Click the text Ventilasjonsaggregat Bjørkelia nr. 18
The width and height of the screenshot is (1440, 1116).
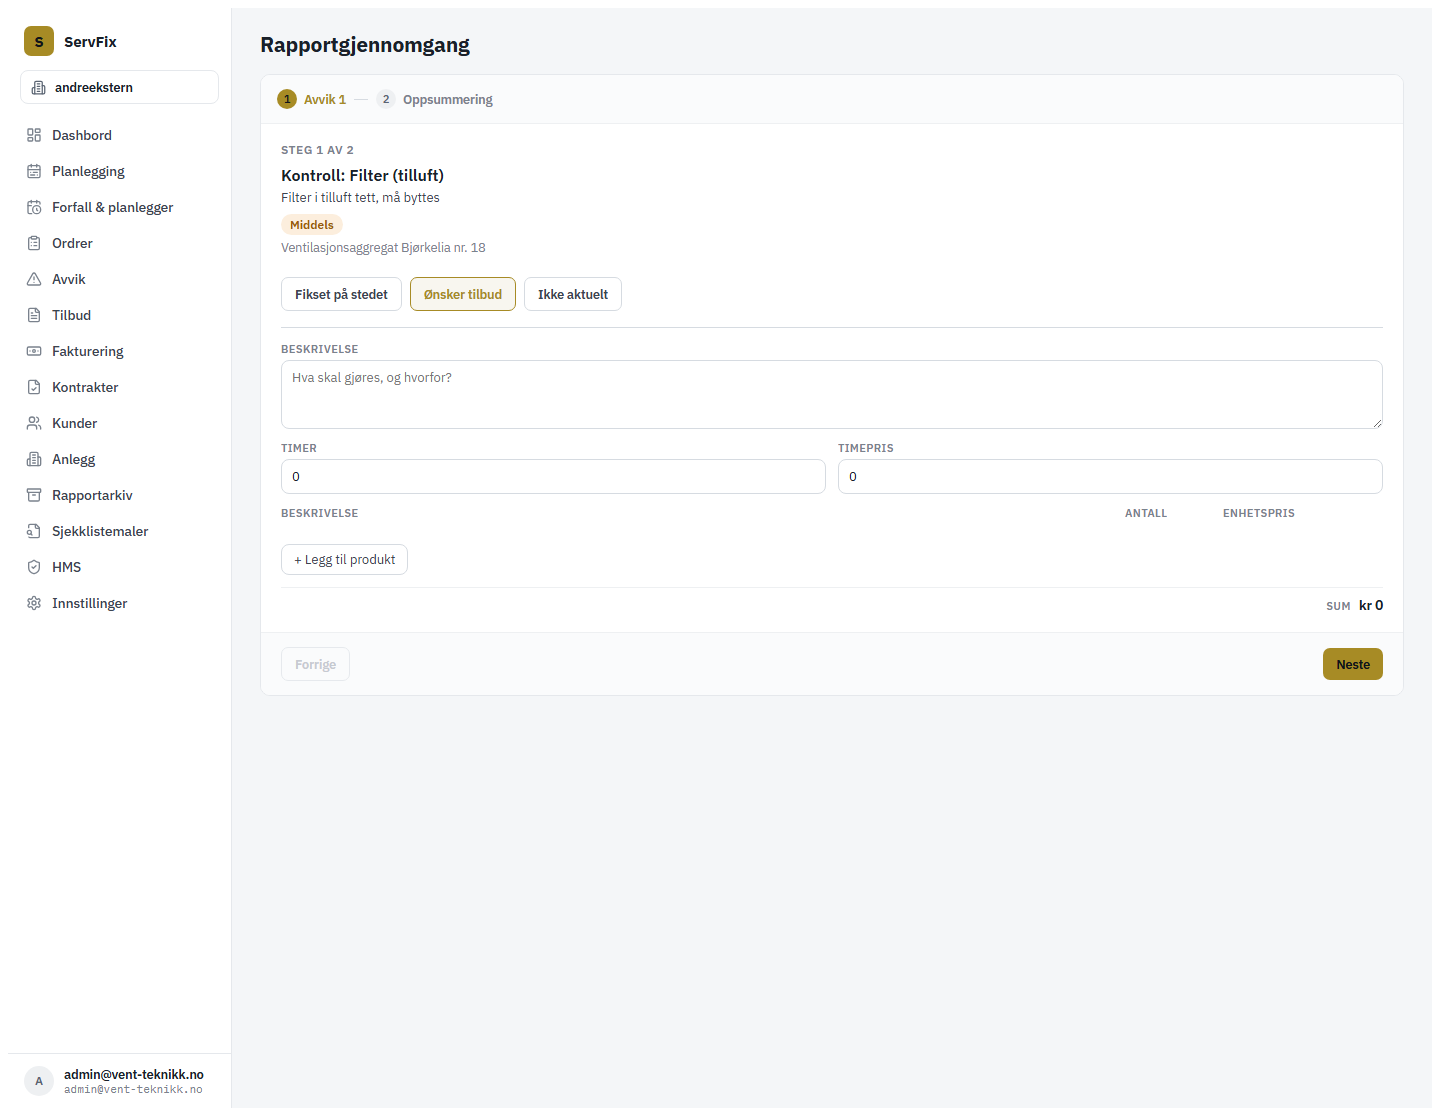[x=383, y=247]
